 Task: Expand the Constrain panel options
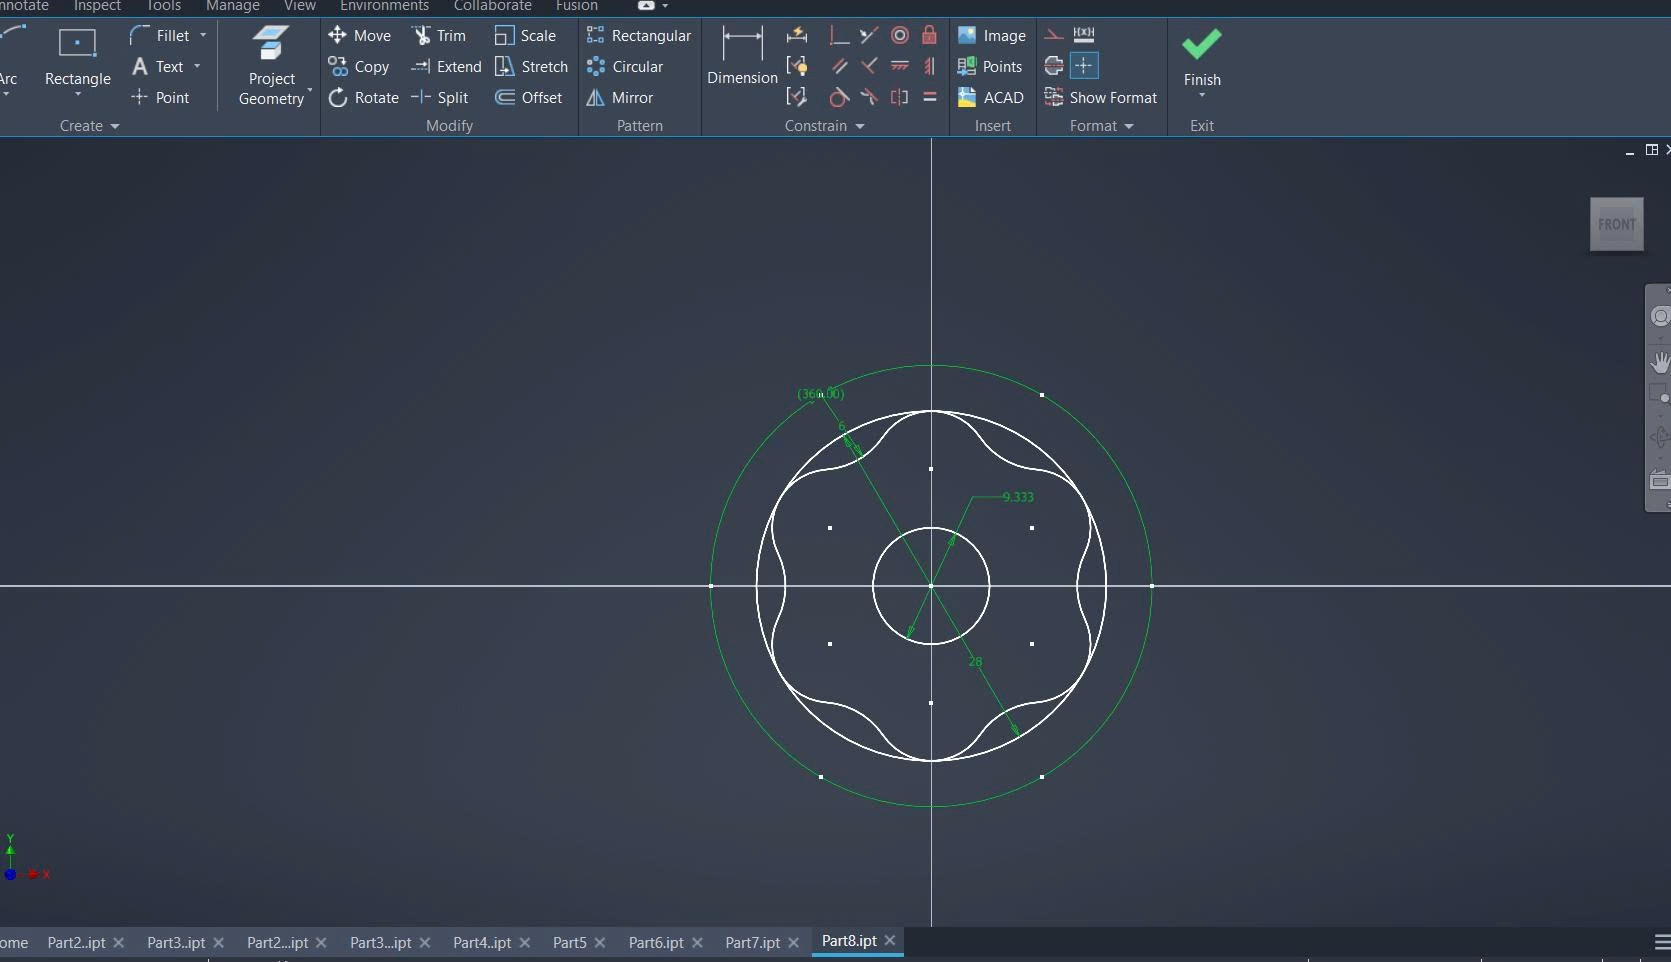pyautogui.click(x=859, y=126)
